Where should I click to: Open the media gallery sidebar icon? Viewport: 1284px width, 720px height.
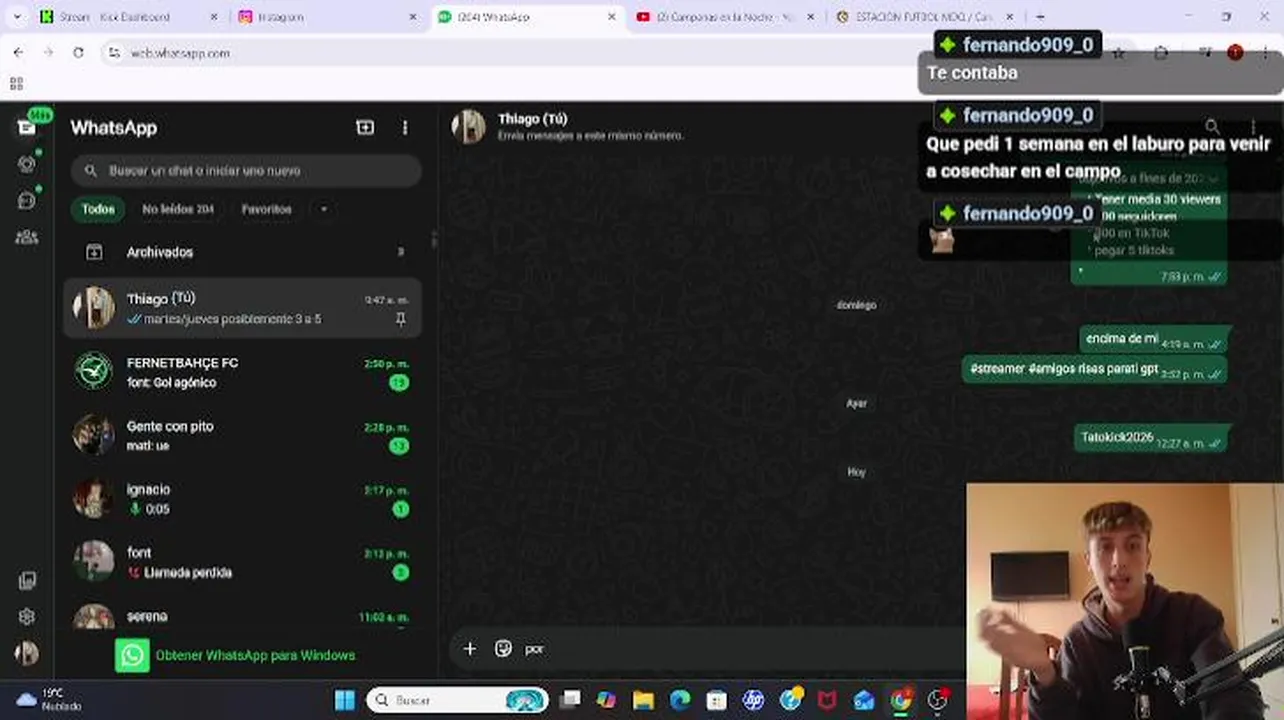tap(27, 580)
